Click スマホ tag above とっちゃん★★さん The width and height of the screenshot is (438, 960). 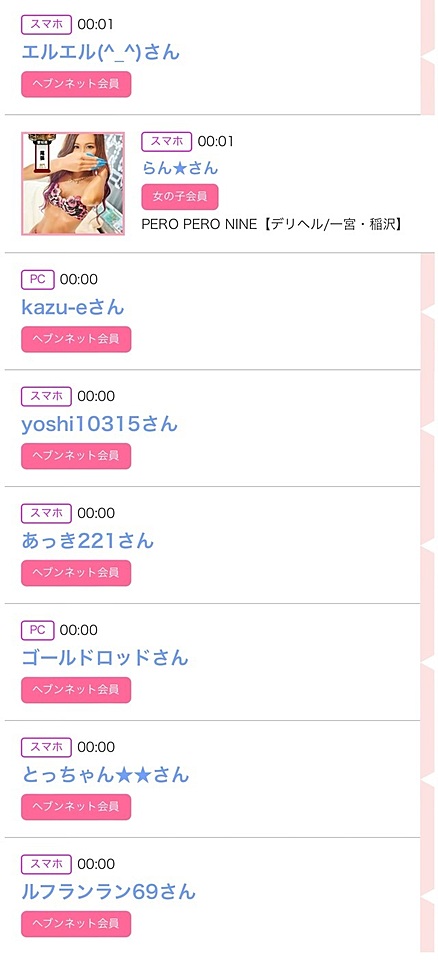click(47, 747)
